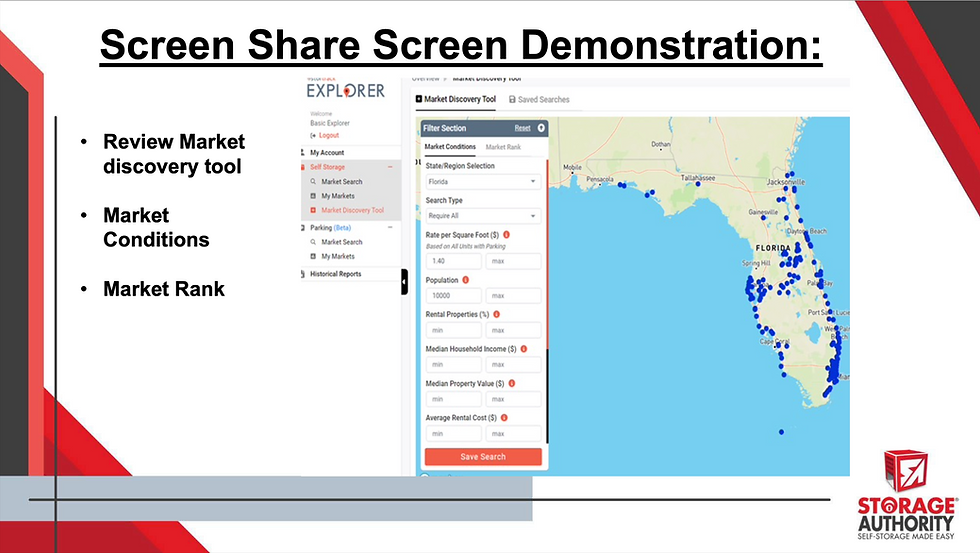Switch to Market Discovery Tool tab
This screenshot has width=980, height=553.
pos(456,99)
